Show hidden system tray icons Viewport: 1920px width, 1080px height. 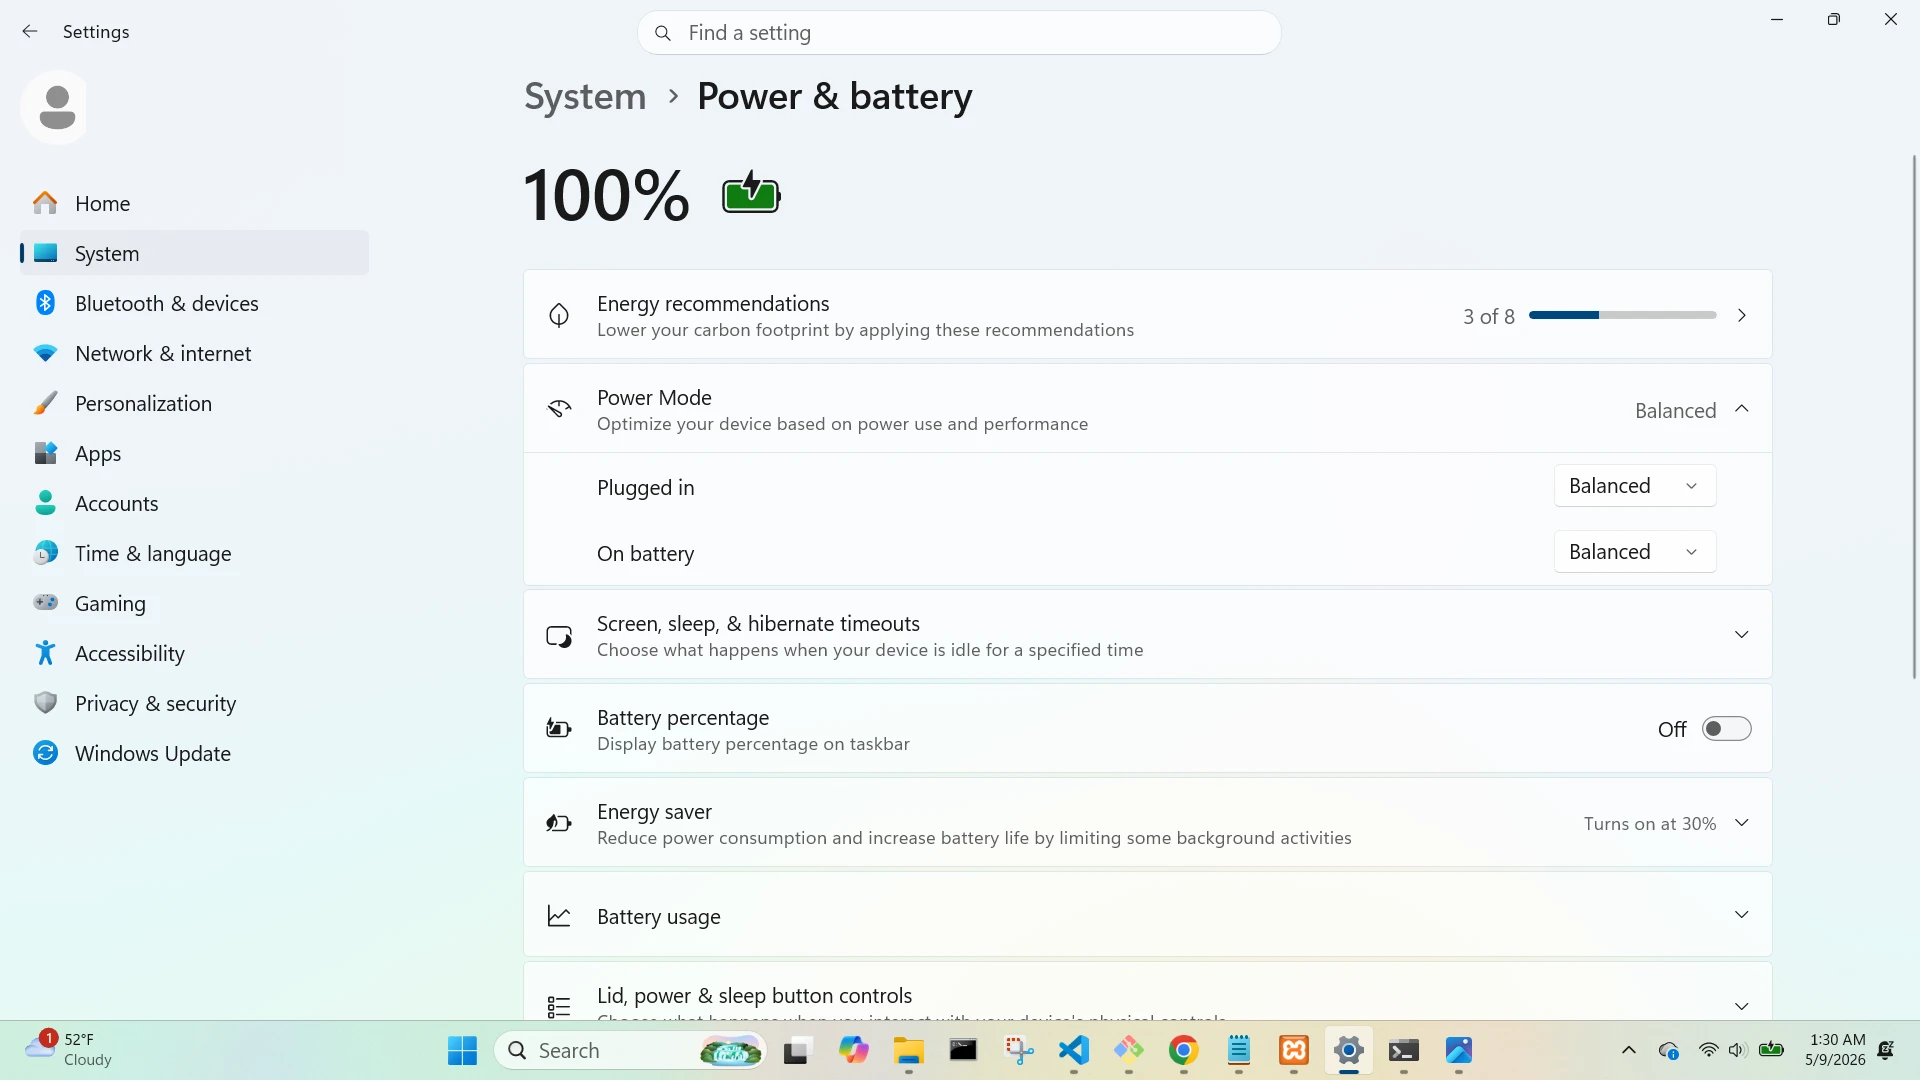[x=1629, y=1051]
